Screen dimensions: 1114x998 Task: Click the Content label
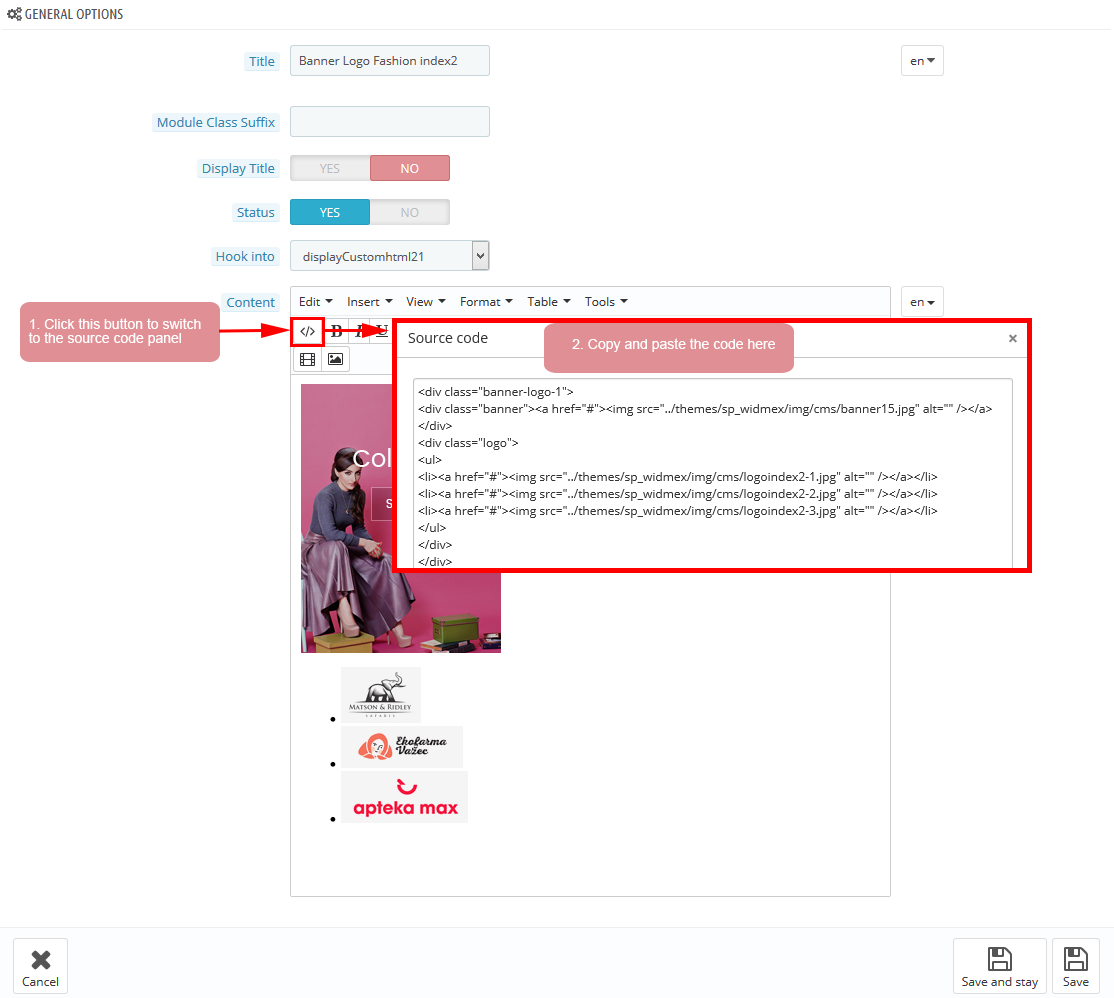(250, 303)
